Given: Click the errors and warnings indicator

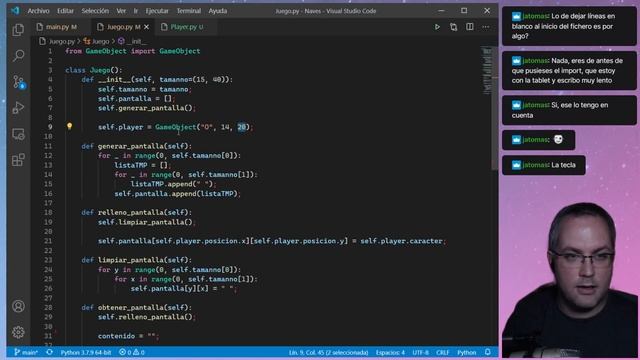Looking at the screenshot, I should tap(131, 352).
